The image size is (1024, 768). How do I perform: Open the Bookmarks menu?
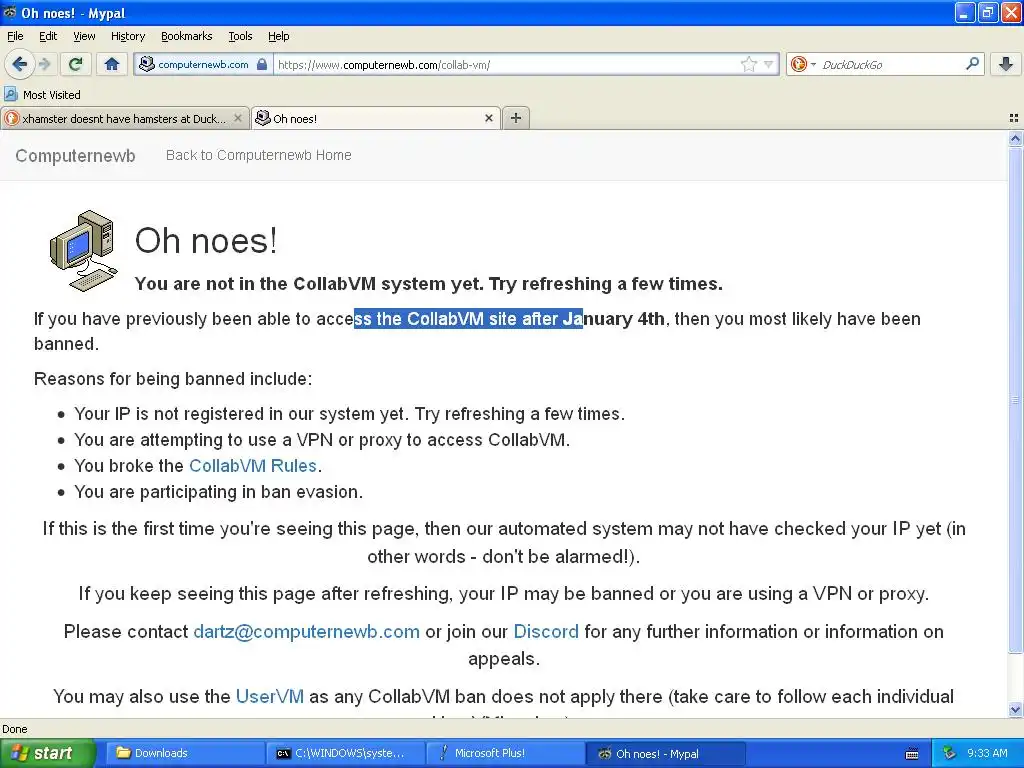(186, 36)
